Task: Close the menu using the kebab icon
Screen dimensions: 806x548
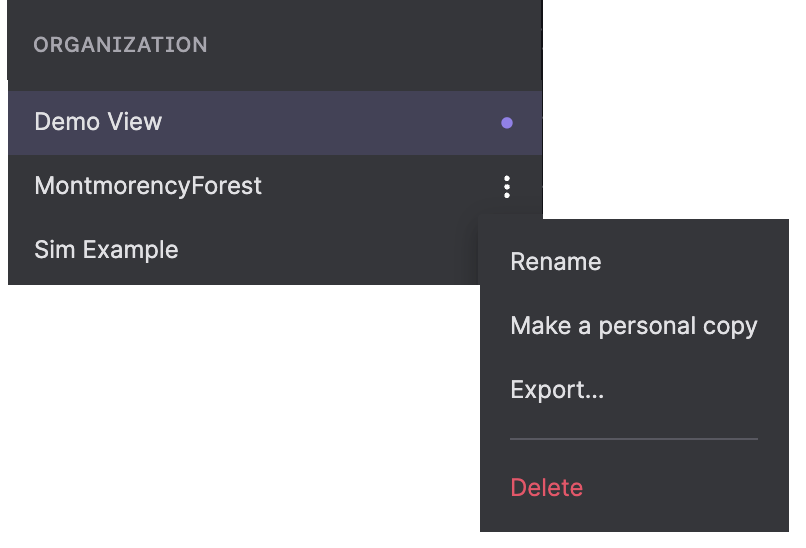Action: tap(507, 186)
